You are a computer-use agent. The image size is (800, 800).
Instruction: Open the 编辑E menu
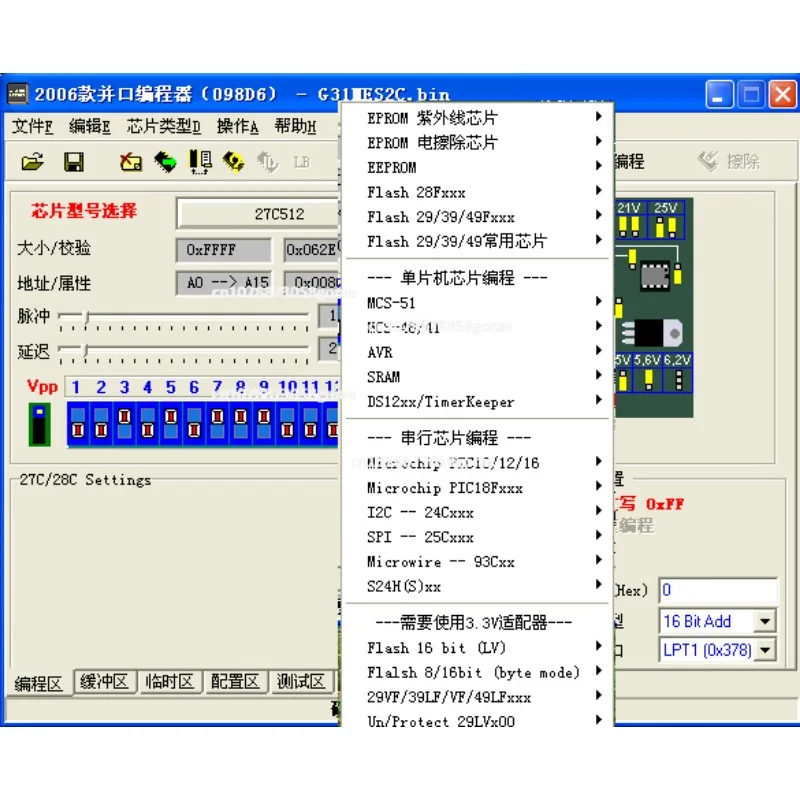90,126
